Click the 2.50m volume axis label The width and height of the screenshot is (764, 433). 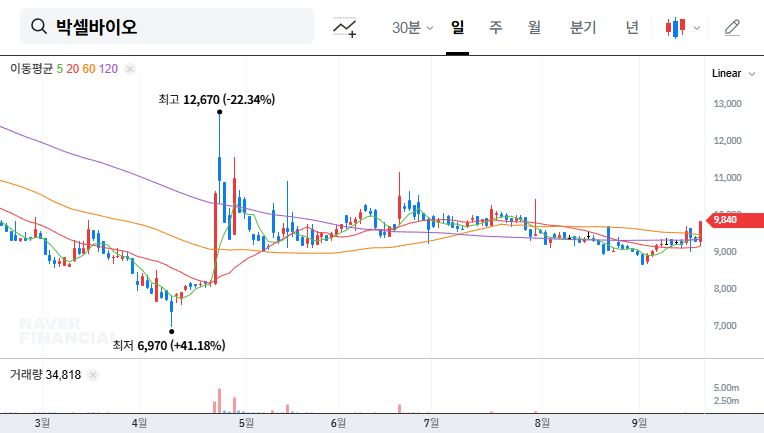(726, 401)
